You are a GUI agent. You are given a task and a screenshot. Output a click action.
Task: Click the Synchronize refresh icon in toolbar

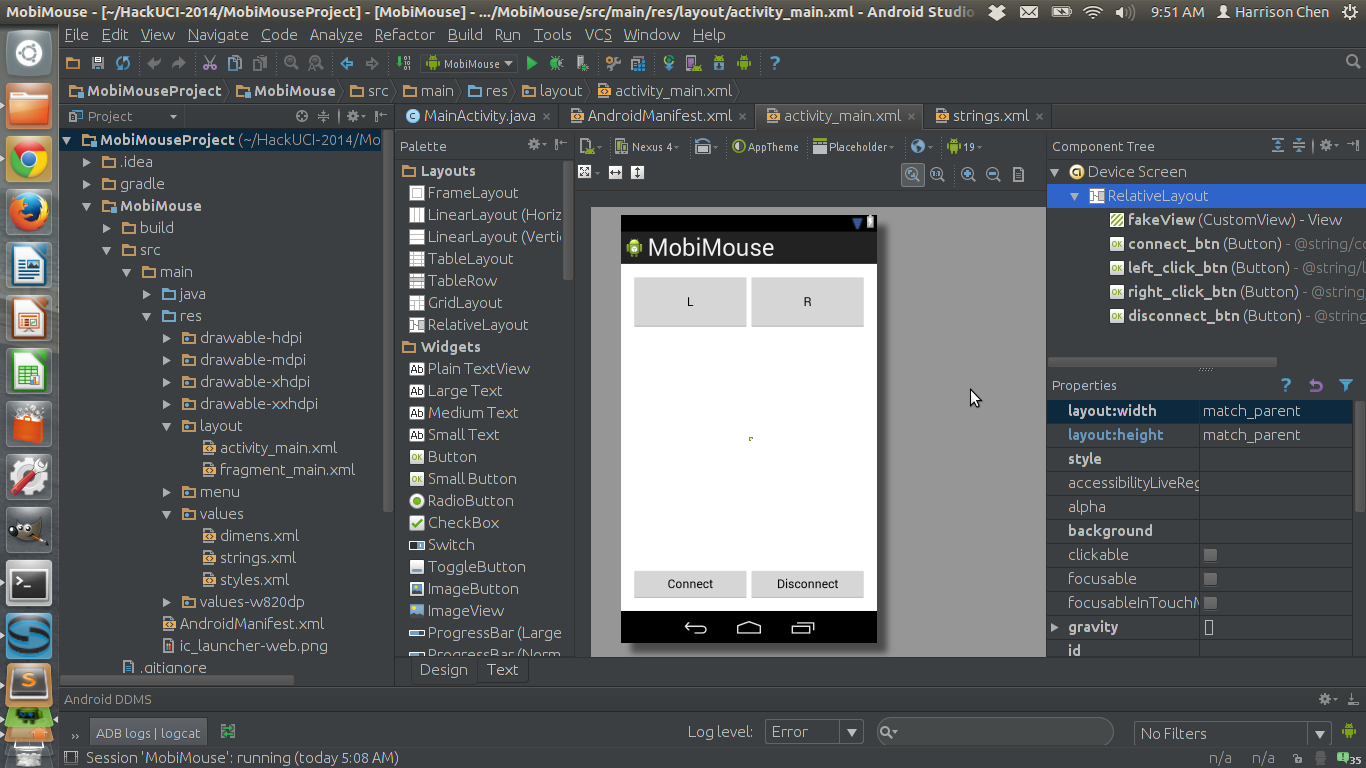[x=123, y=63]
